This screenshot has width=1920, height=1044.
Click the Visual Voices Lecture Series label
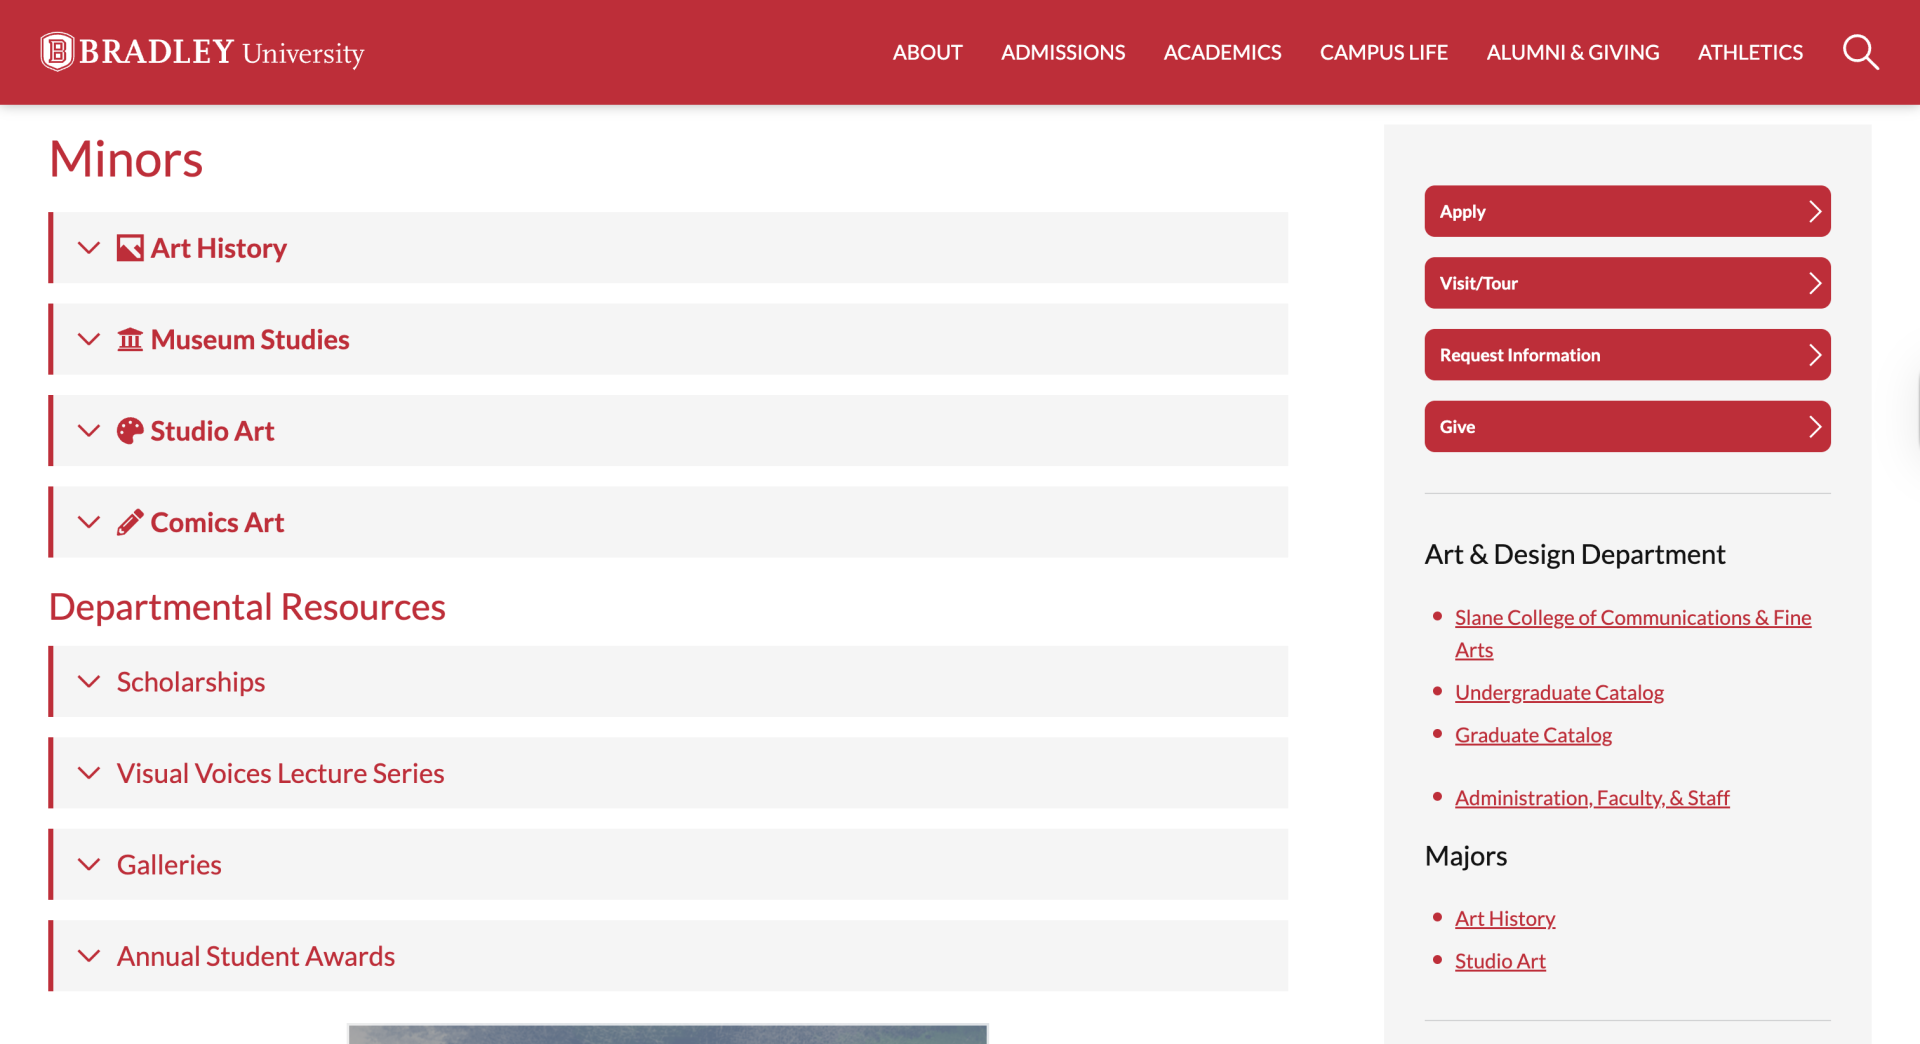pos(280,773)
